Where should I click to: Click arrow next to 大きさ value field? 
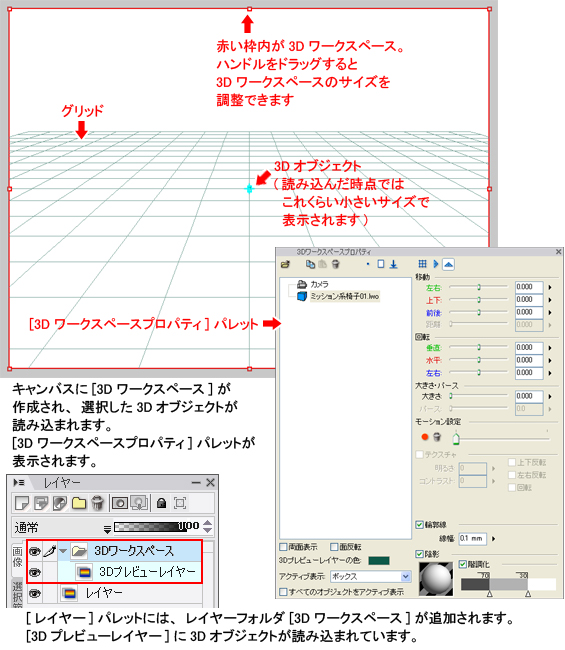click(x=550, y=396)
